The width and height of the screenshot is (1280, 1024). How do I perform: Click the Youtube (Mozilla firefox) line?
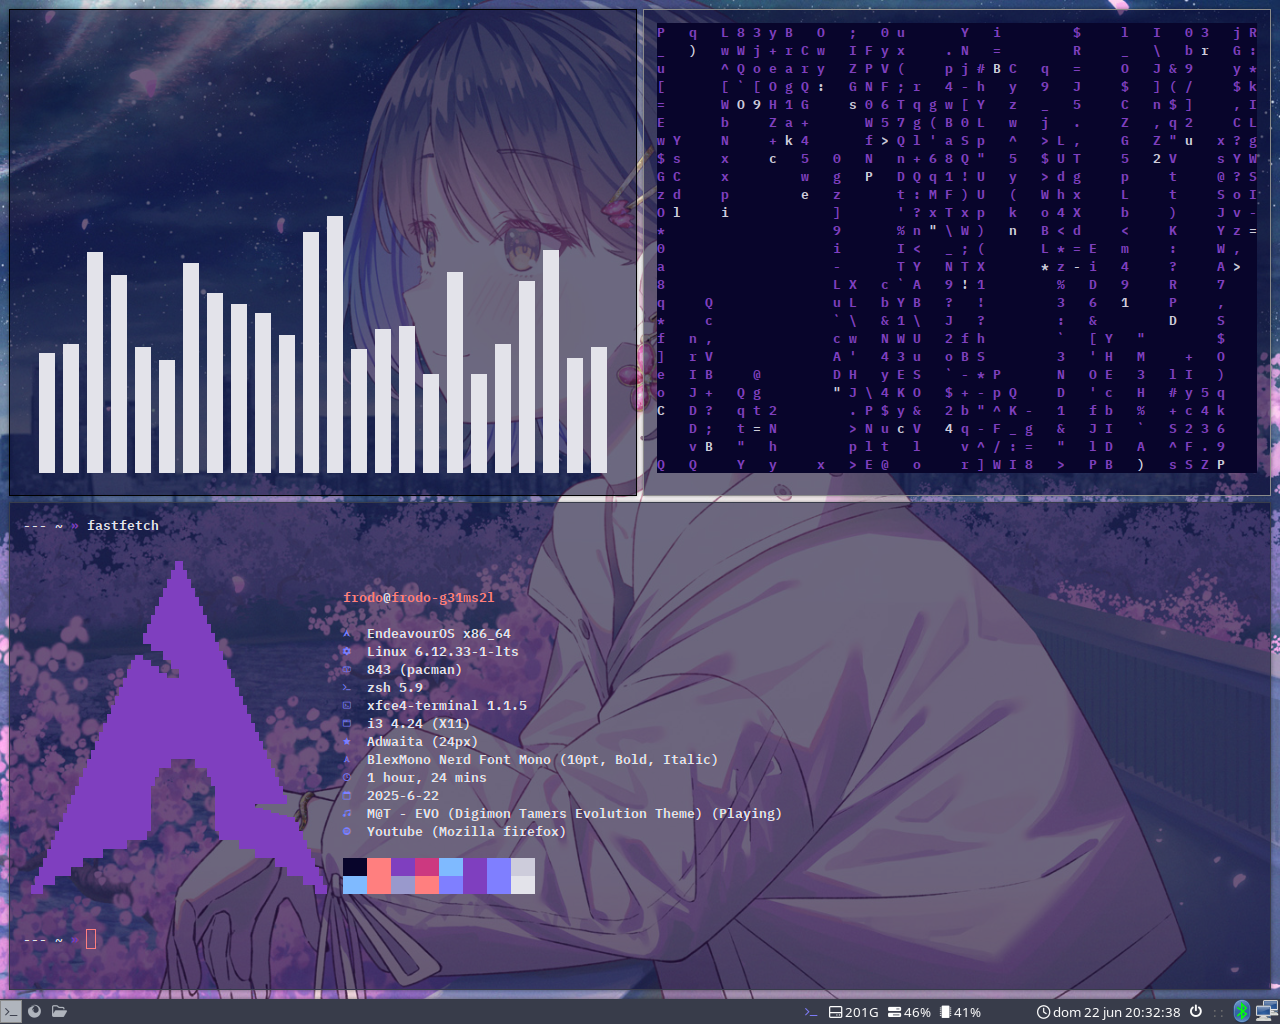click(467, 832)
